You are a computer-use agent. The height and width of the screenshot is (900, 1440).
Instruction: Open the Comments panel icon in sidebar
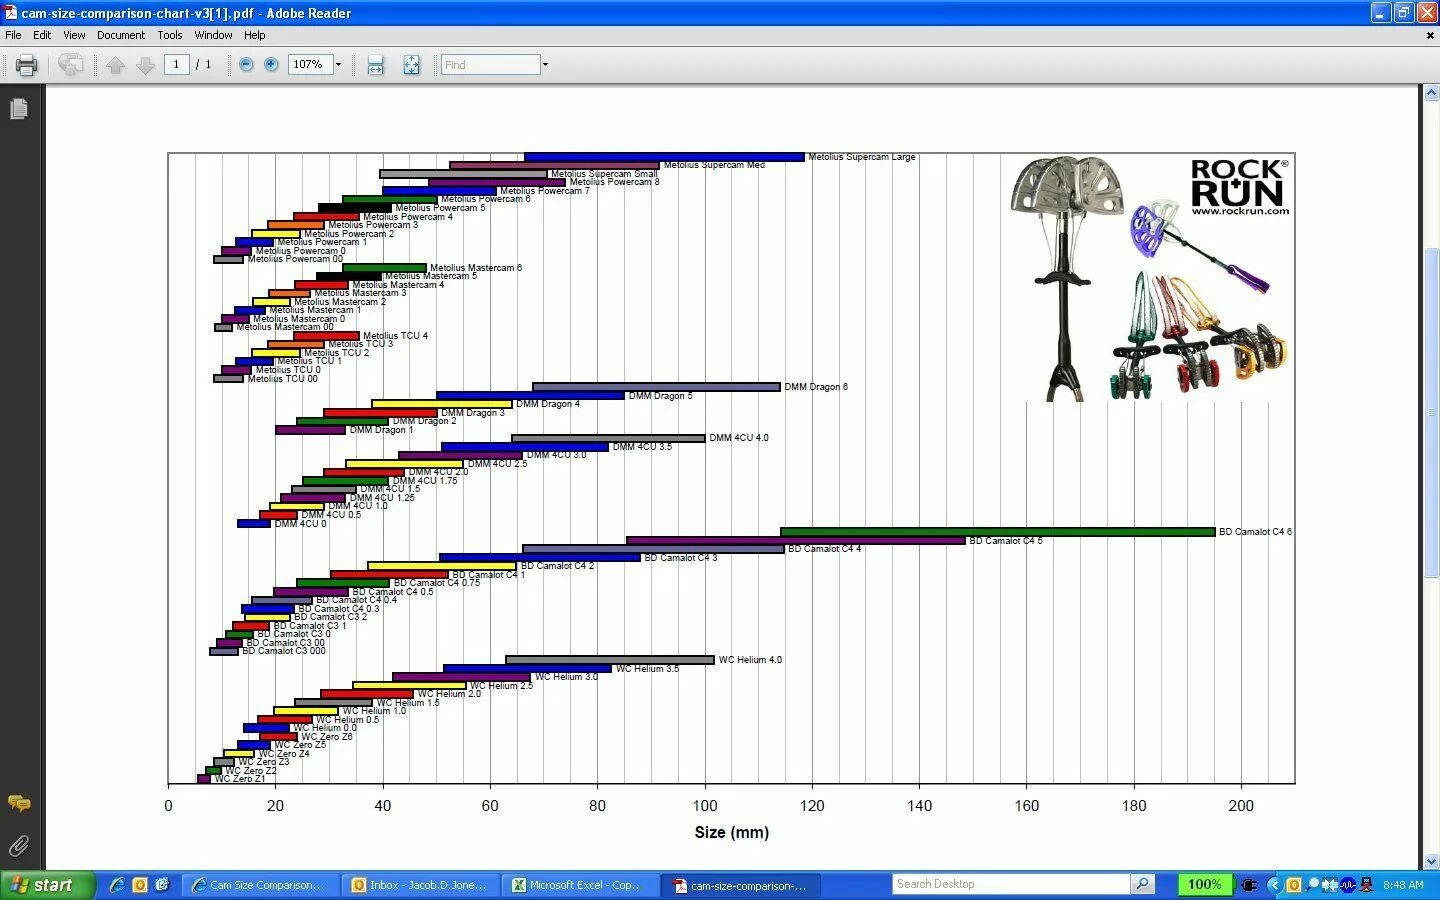[19, 803]
